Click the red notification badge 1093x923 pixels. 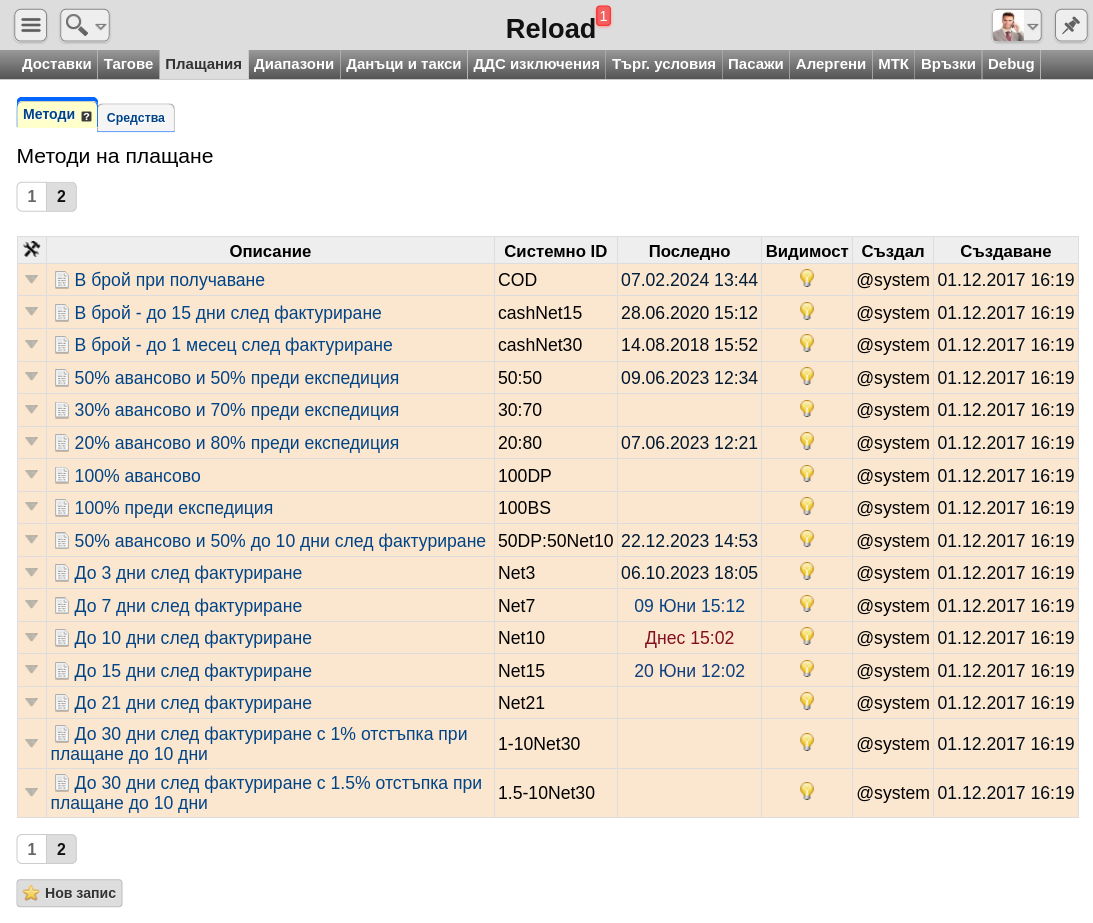point(603,16)
